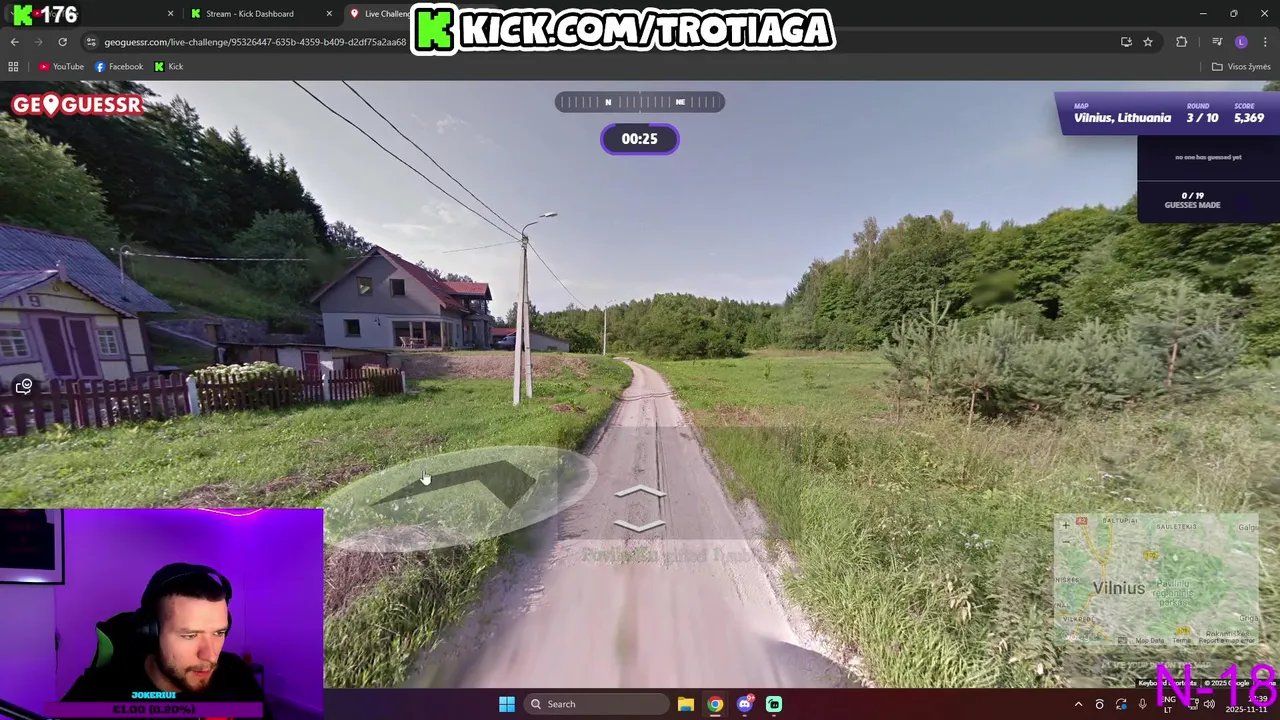The width and height of the screenshot is (1280, 720).
Task: Open the purple L profile avatar
Action: [1241, 42]
